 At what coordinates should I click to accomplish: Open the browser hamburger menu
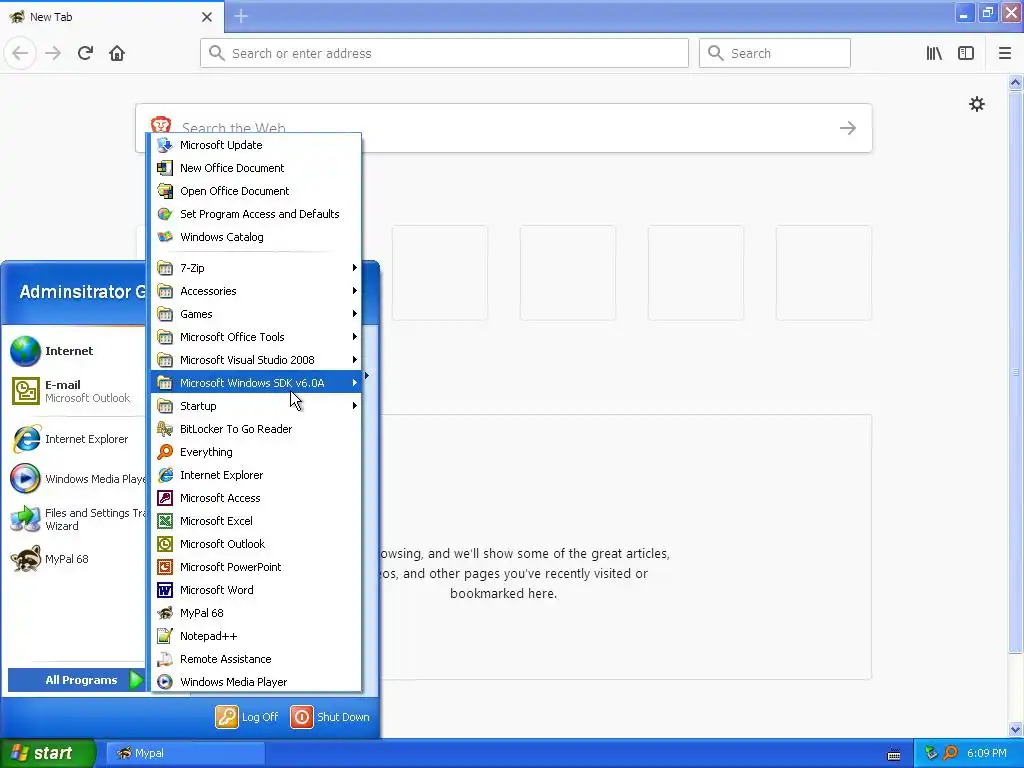1004,53
